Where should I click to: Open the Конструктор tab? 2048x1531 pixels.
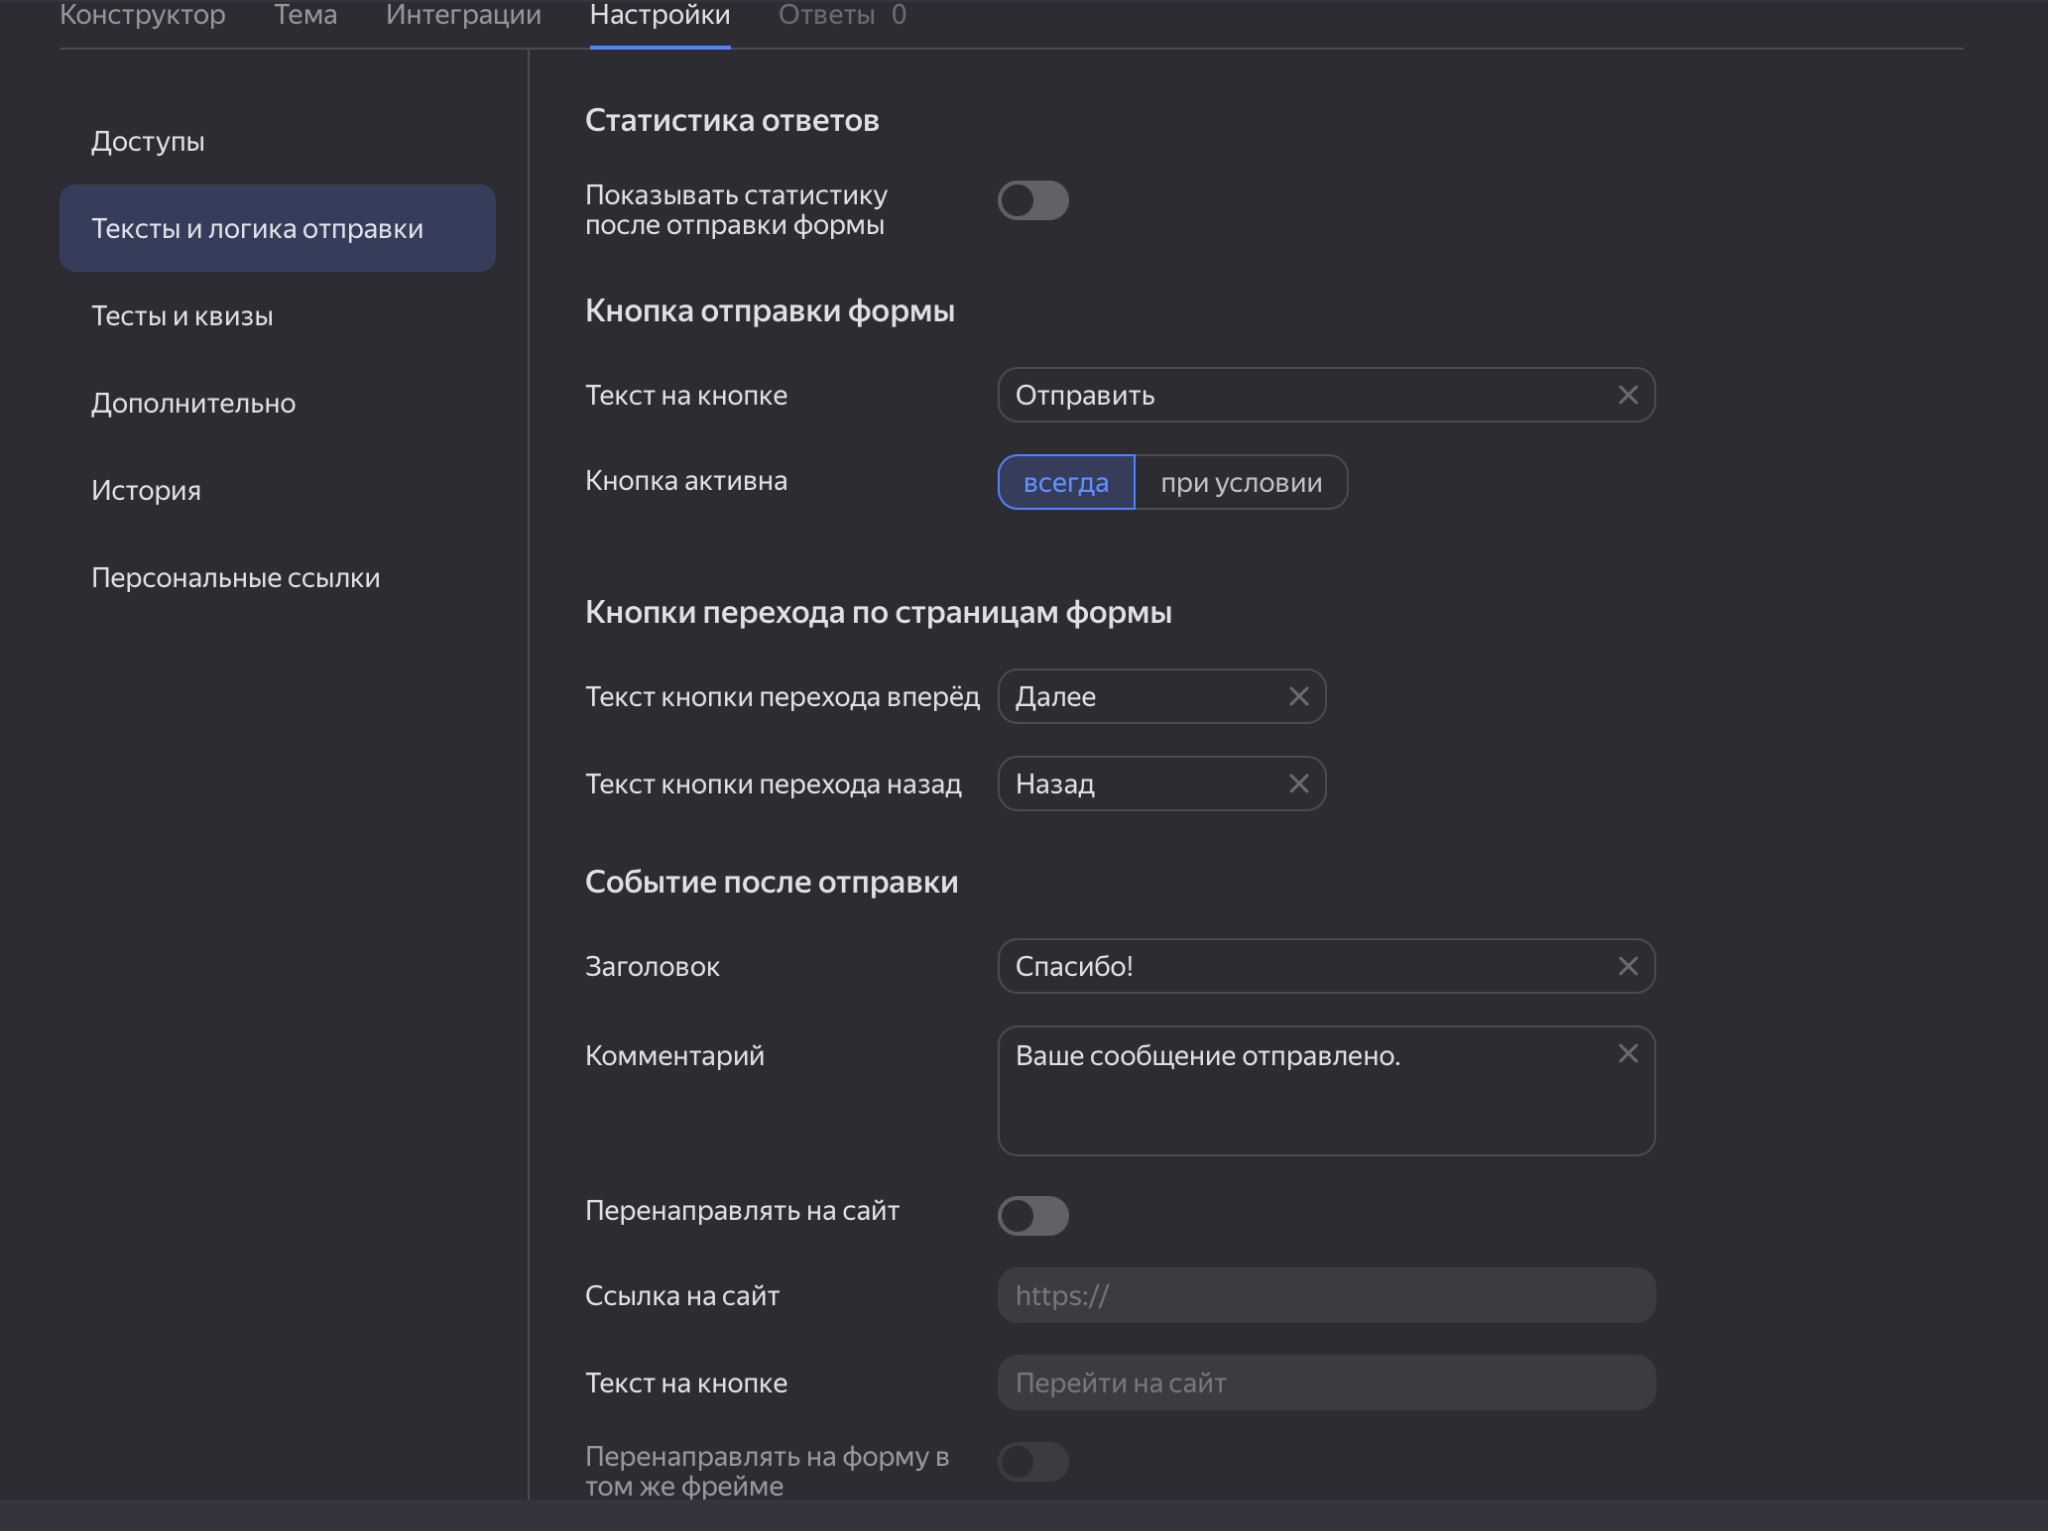pyautogui.click(x=142, y=16)
